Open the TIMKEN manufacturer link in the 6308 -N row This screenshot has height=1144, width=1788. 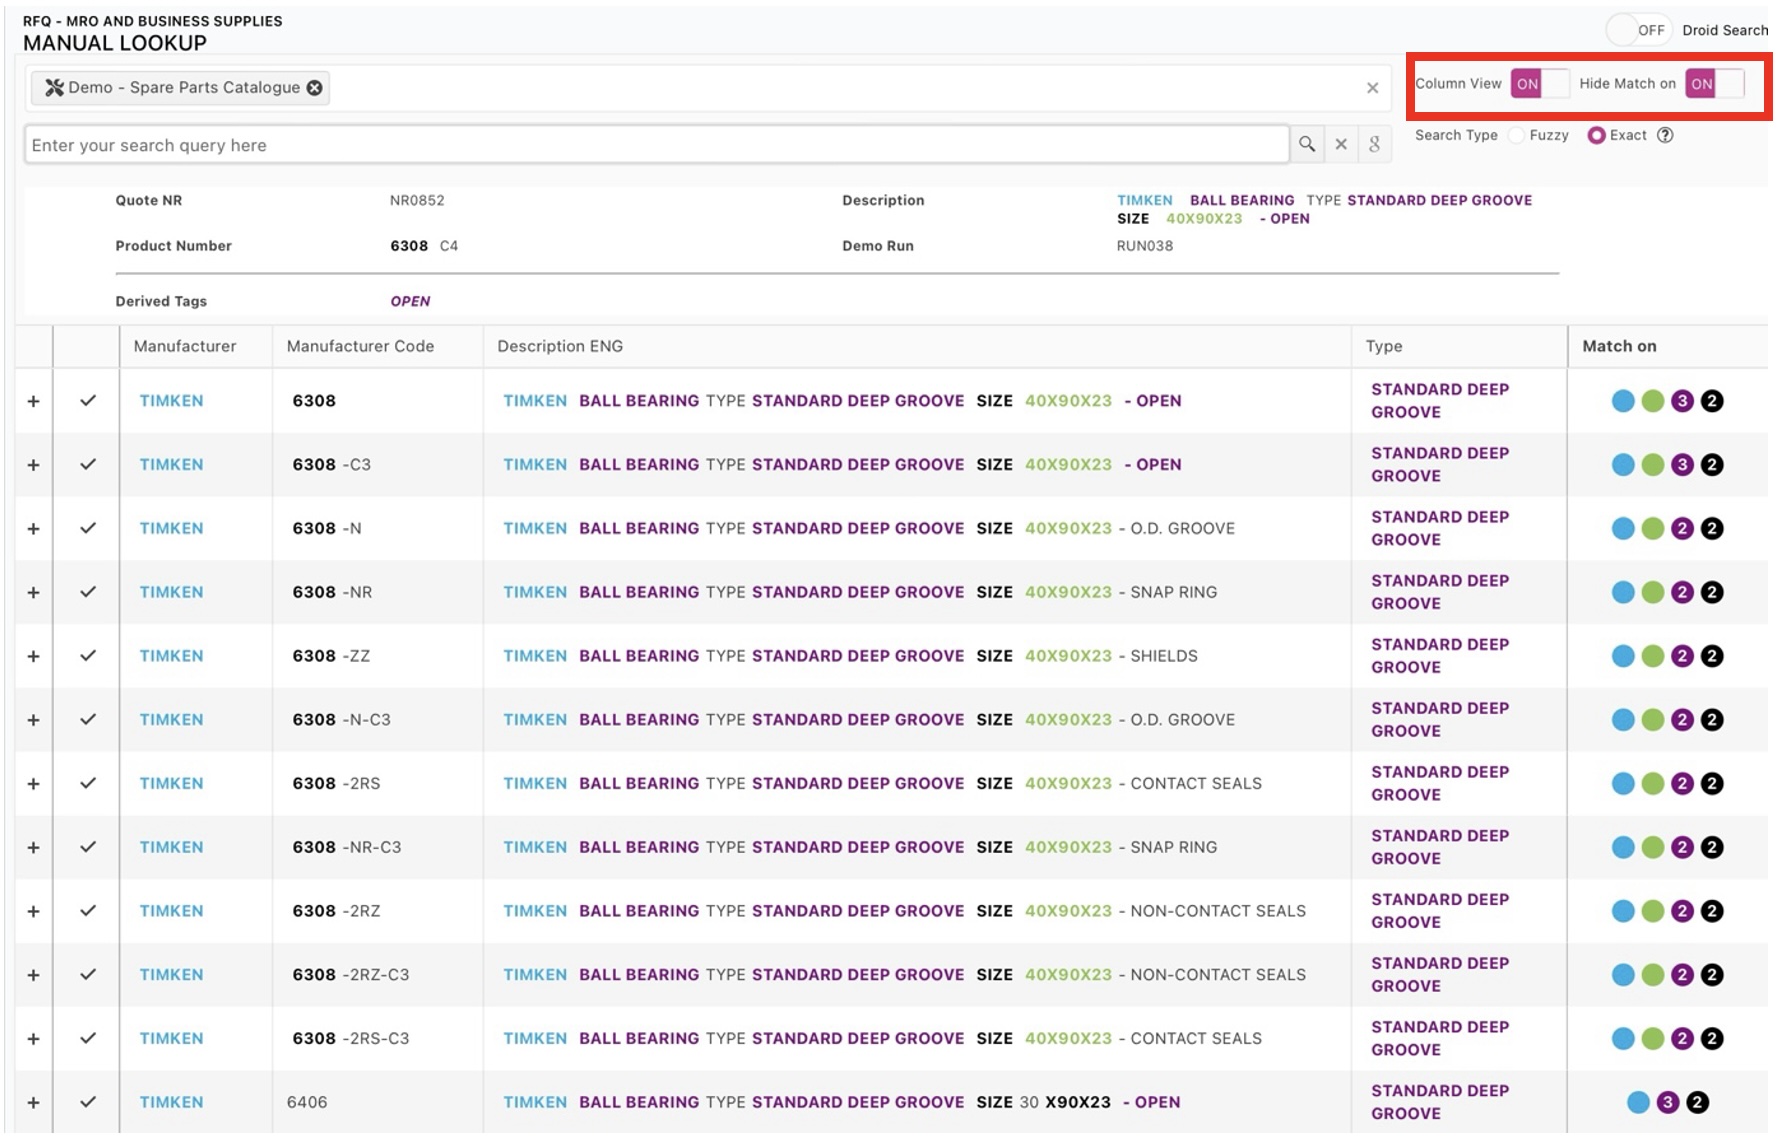click(171, 529)
